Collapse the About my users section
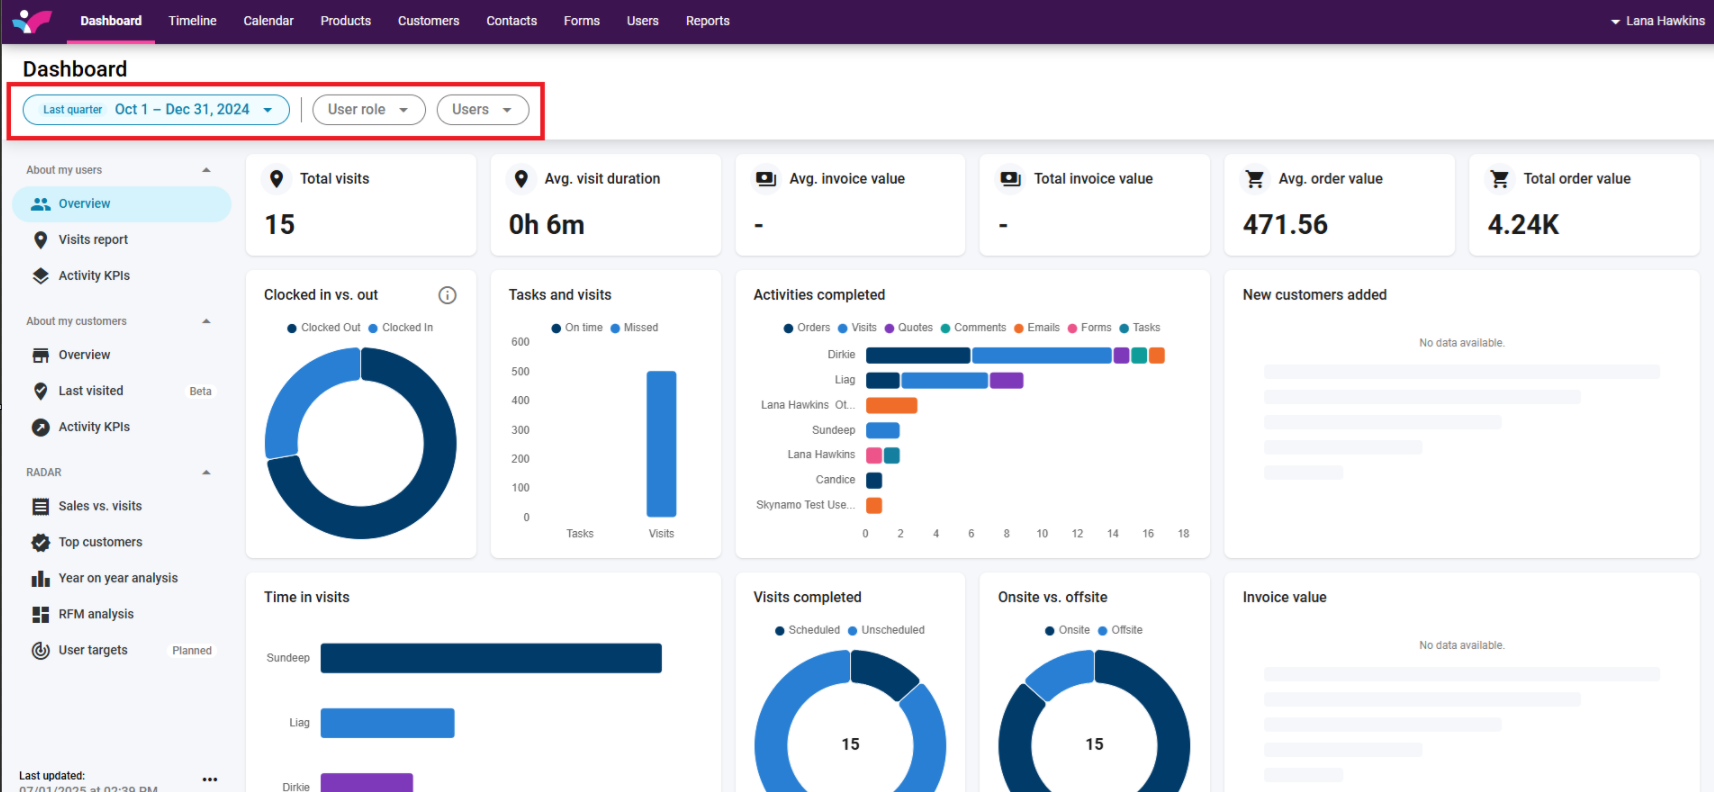 point(206,170)
